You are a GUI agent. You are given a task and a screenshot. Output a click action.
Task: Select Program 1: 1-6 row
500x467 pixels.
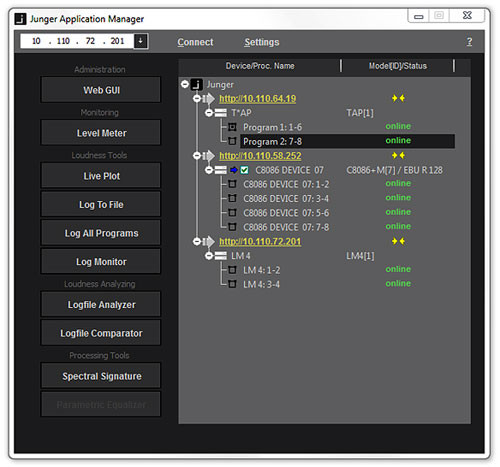(x=347, y=127)
